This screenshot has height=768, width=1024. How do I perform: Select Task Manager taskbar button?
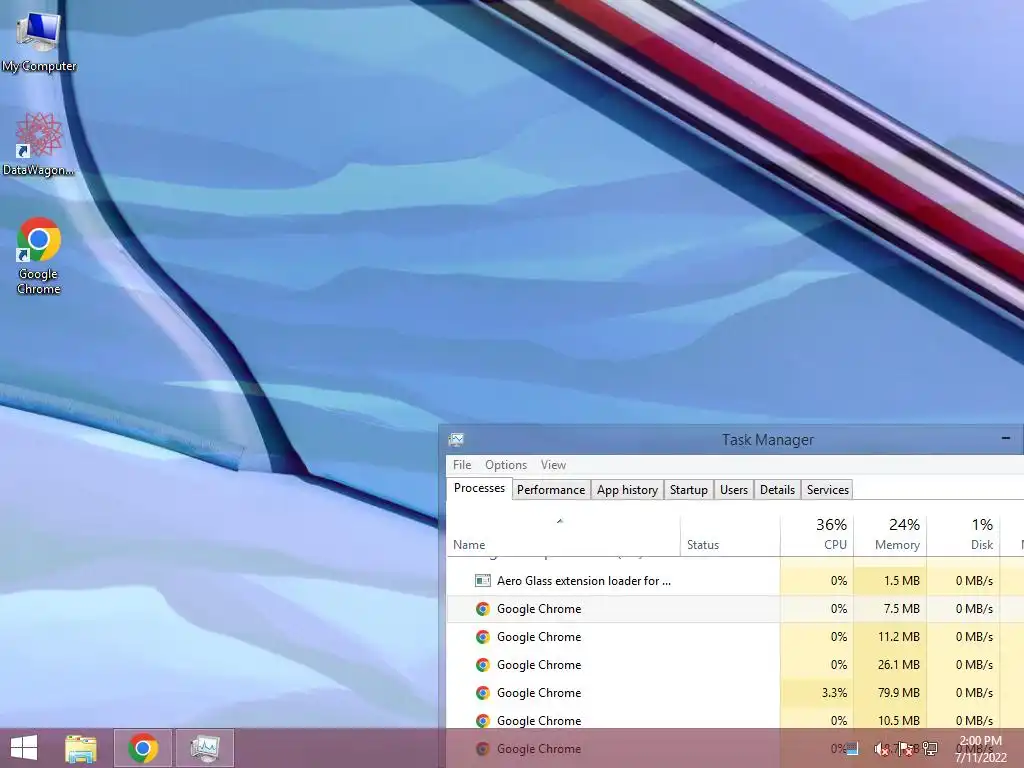click(205, 748)
